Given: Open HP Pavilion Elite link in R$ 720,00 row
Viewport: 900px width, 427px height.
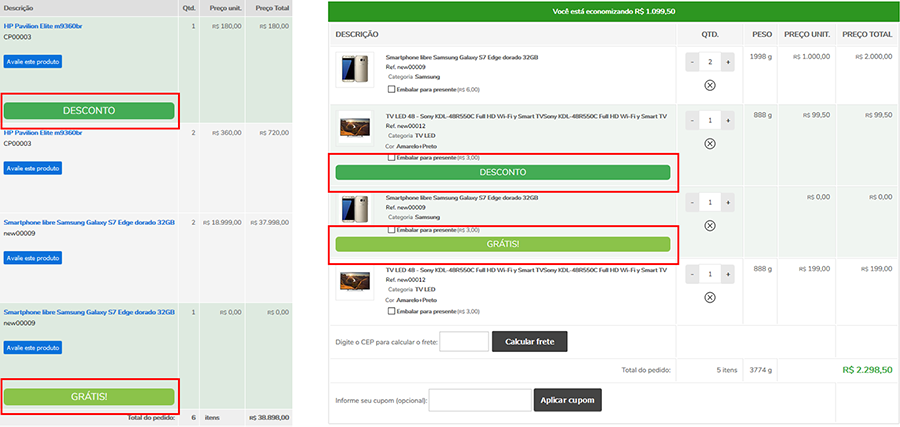Looking at the screenshot, I should pos(42,133).
